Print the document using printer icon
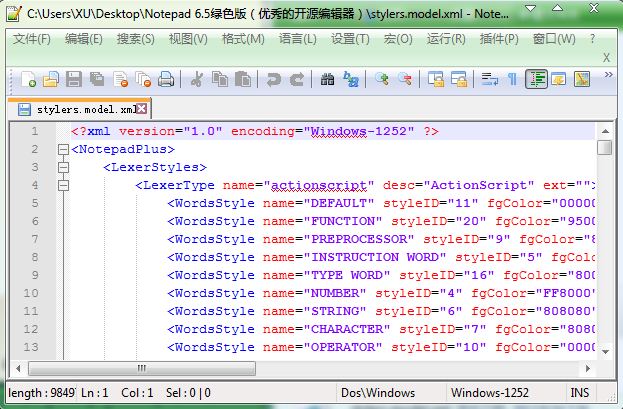 click(166, 79)
